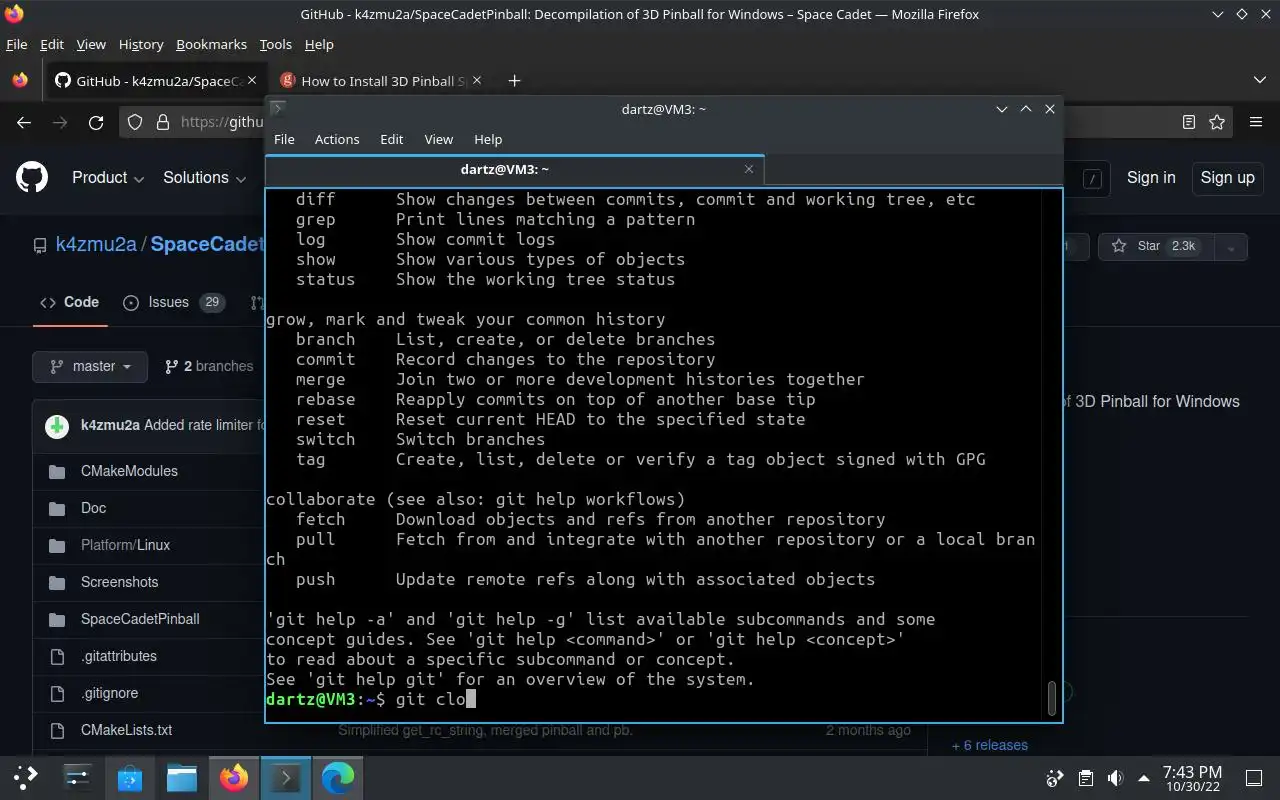Image resolution: width=1280 pixels, height=800 pixels.
Task: Click the shield tracking protection icon
Action: tap(136, 122)
